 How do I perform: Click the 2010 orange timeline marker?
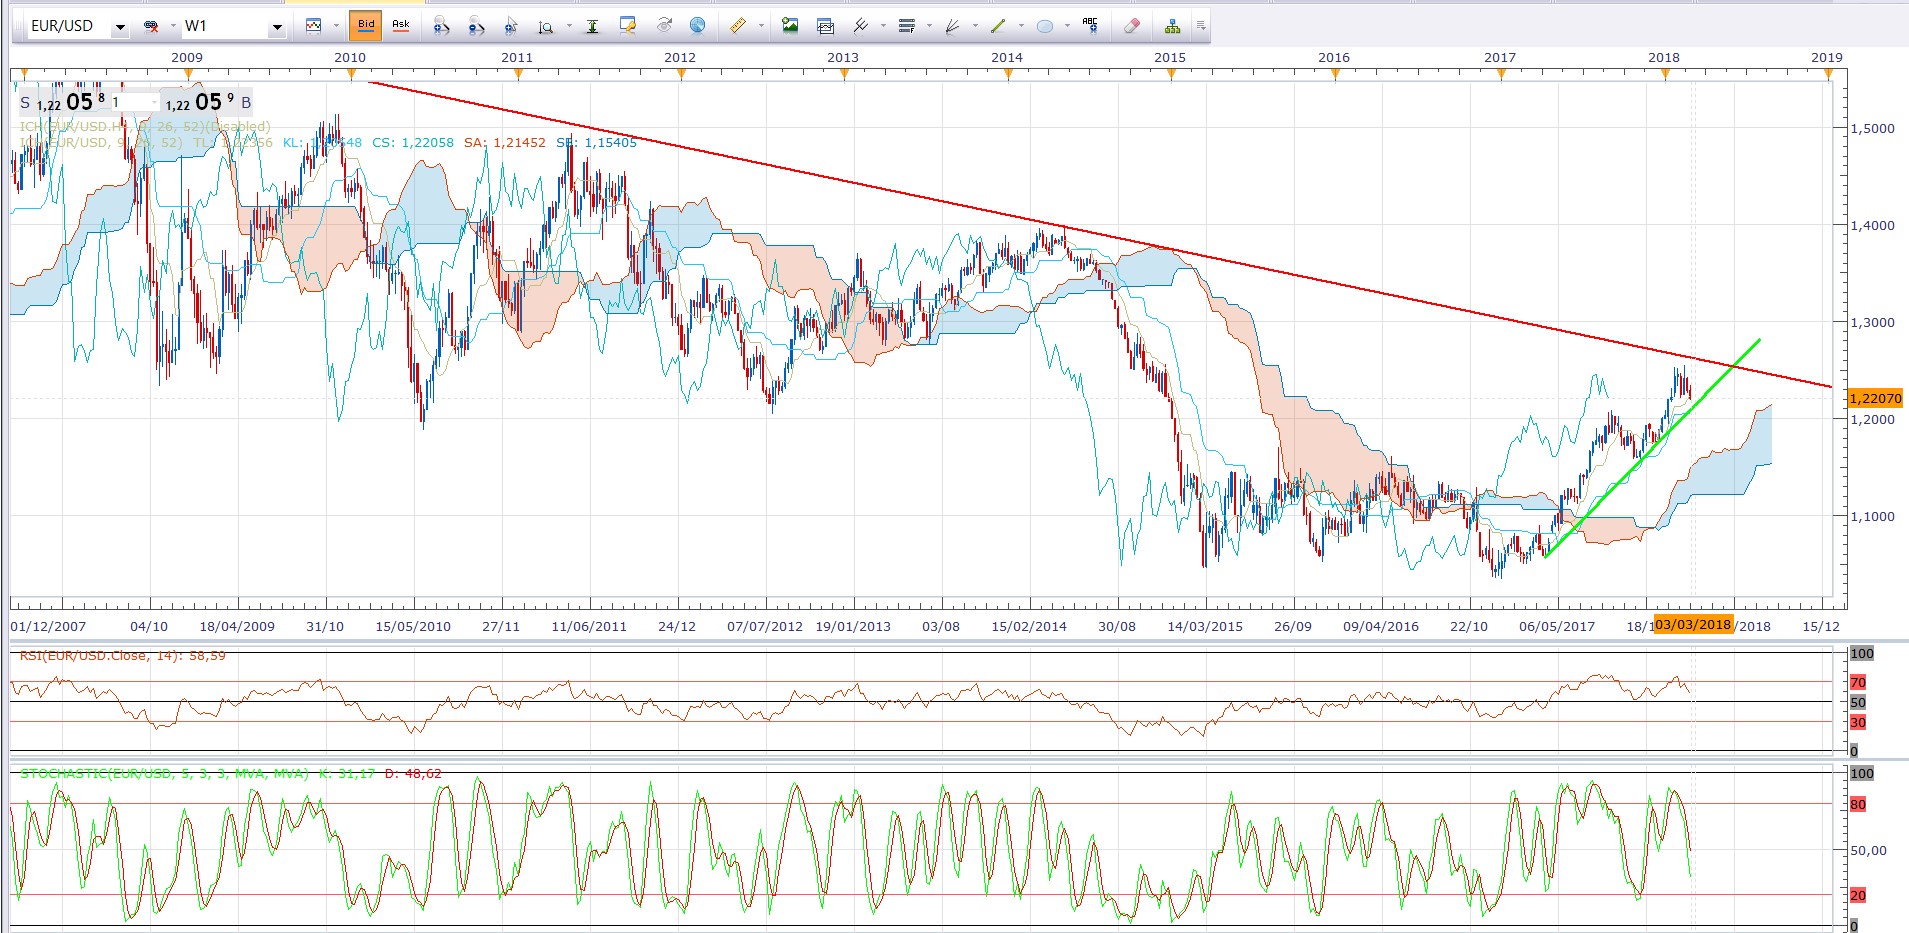pos(350,73)
